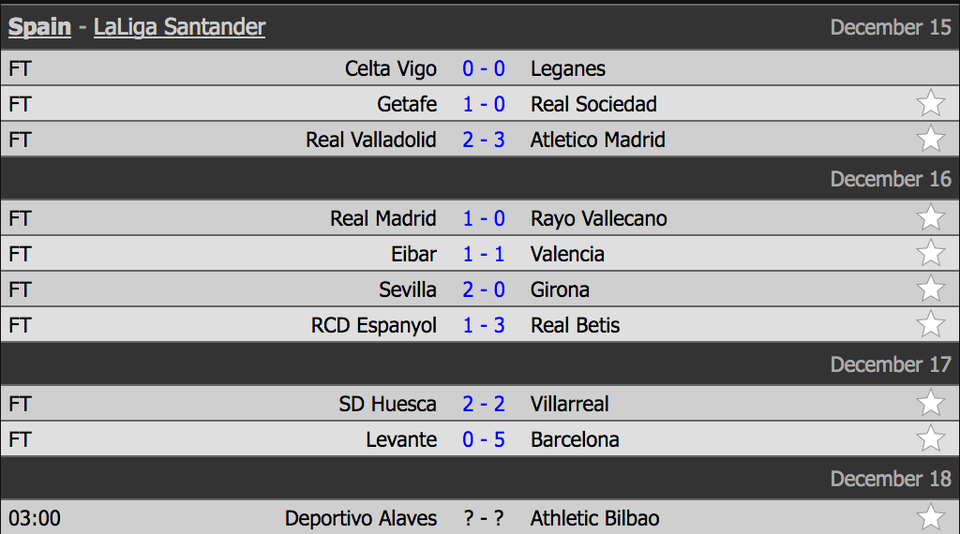
Task: Open the Celta Vigo 0 - 0 score
Action: pos(484,69)
